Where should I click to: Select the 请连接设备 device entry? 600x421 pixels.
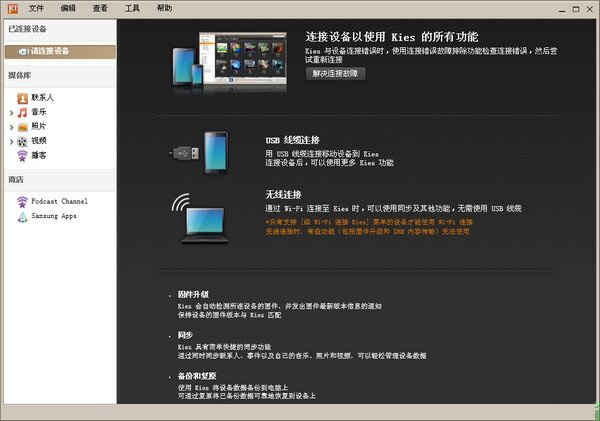click(58, 50)
